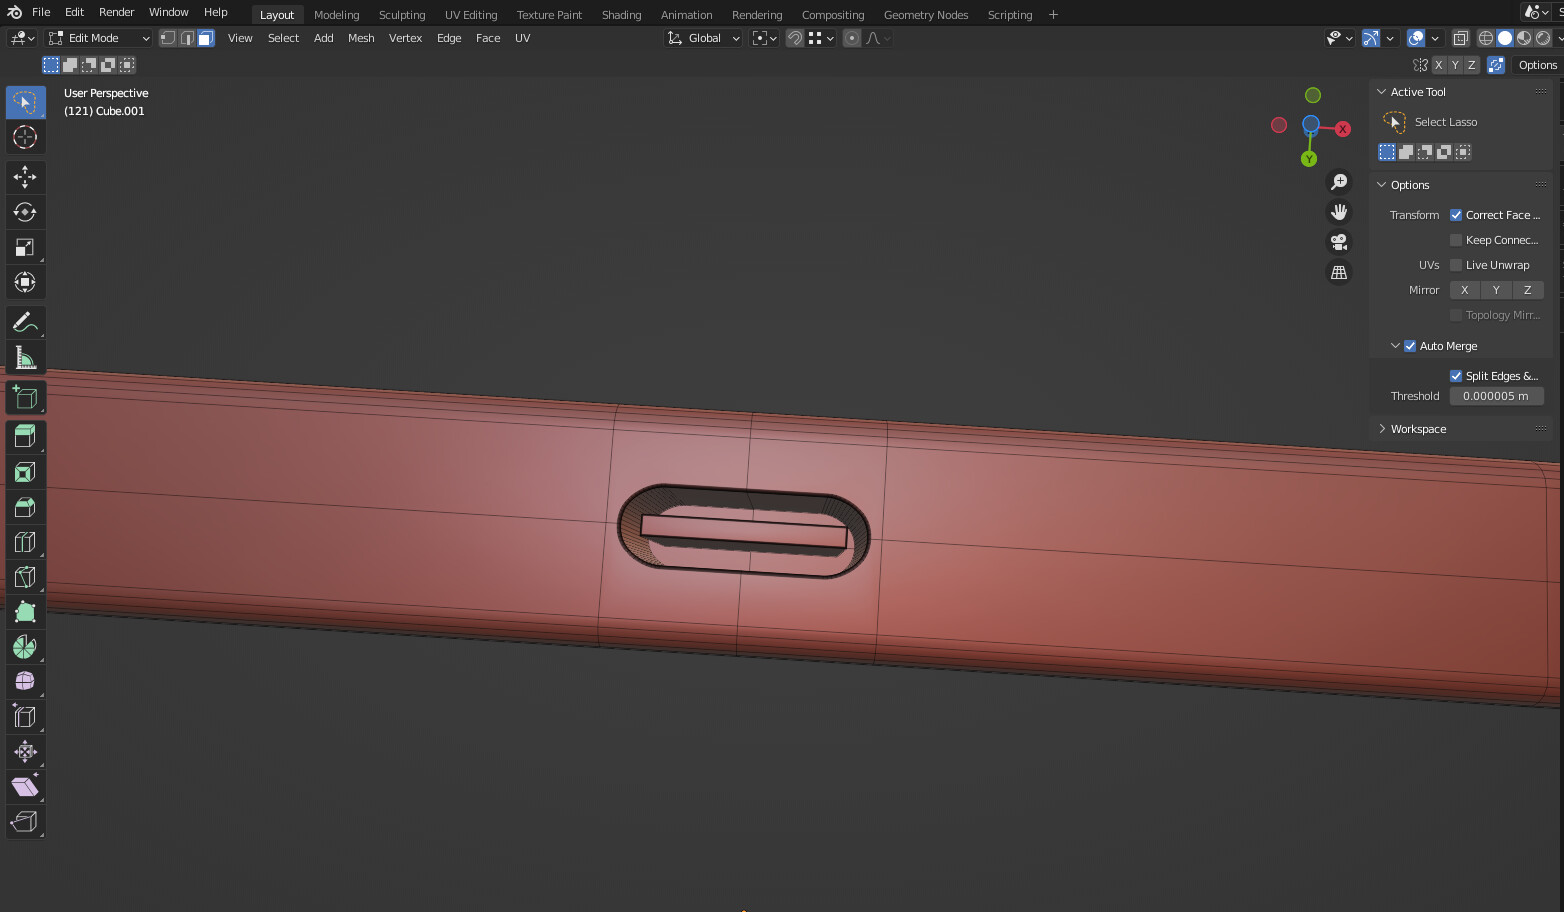Disable Auto Merge checkbox

[1410, 346]
